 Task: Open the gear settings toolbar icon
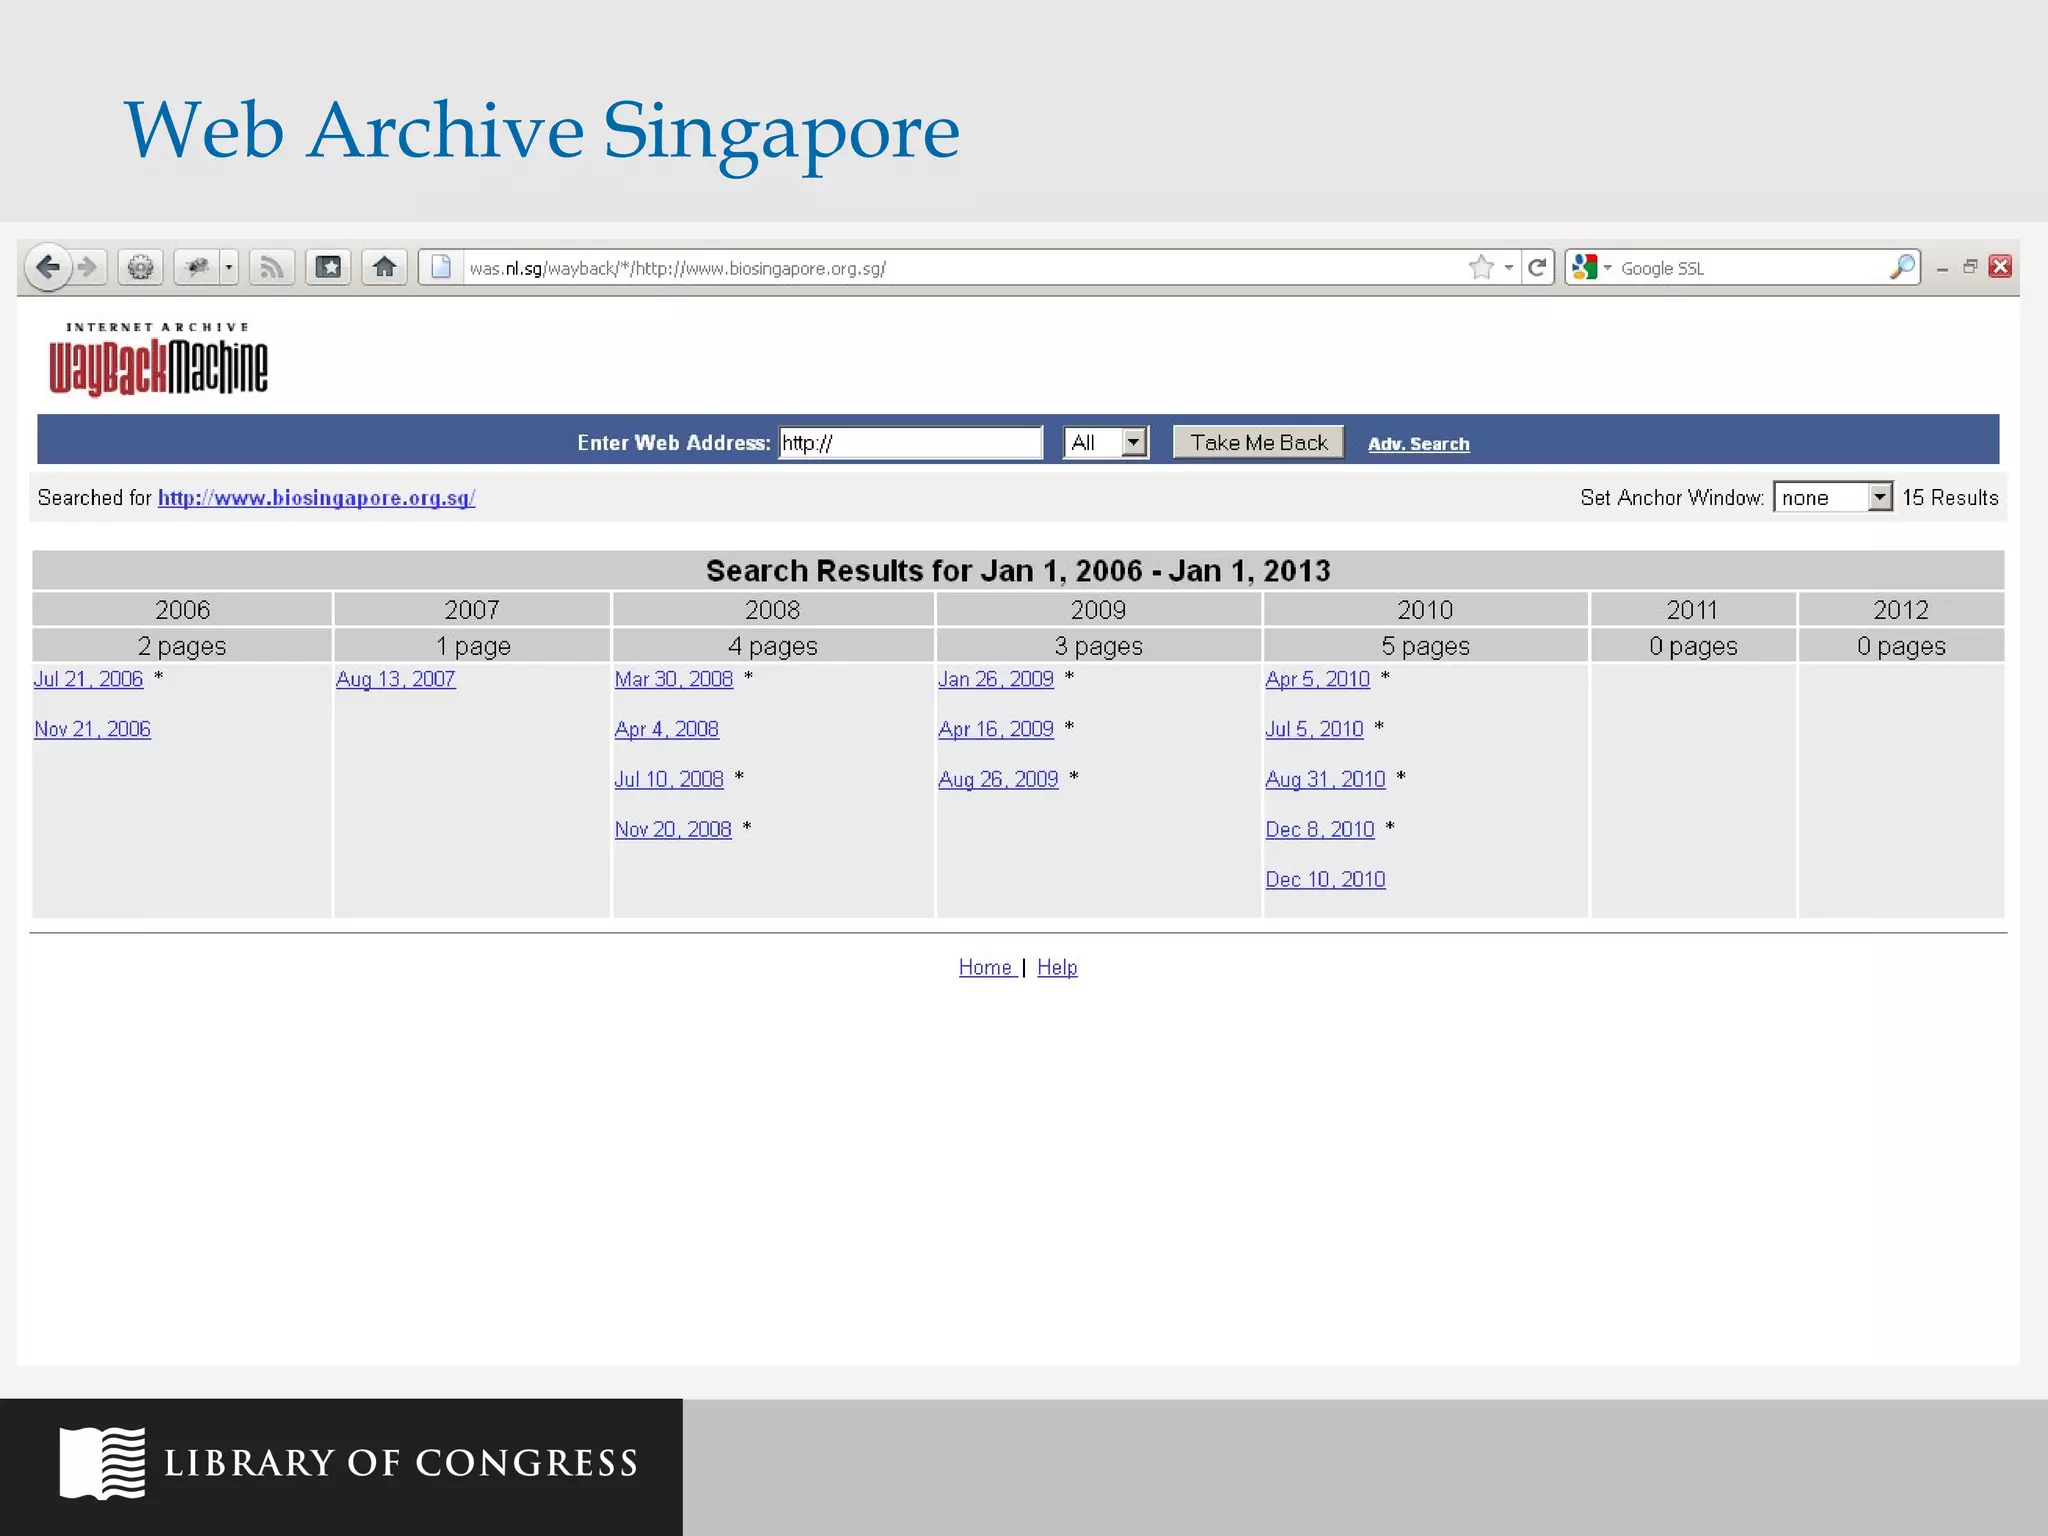[x=141, y=267]
